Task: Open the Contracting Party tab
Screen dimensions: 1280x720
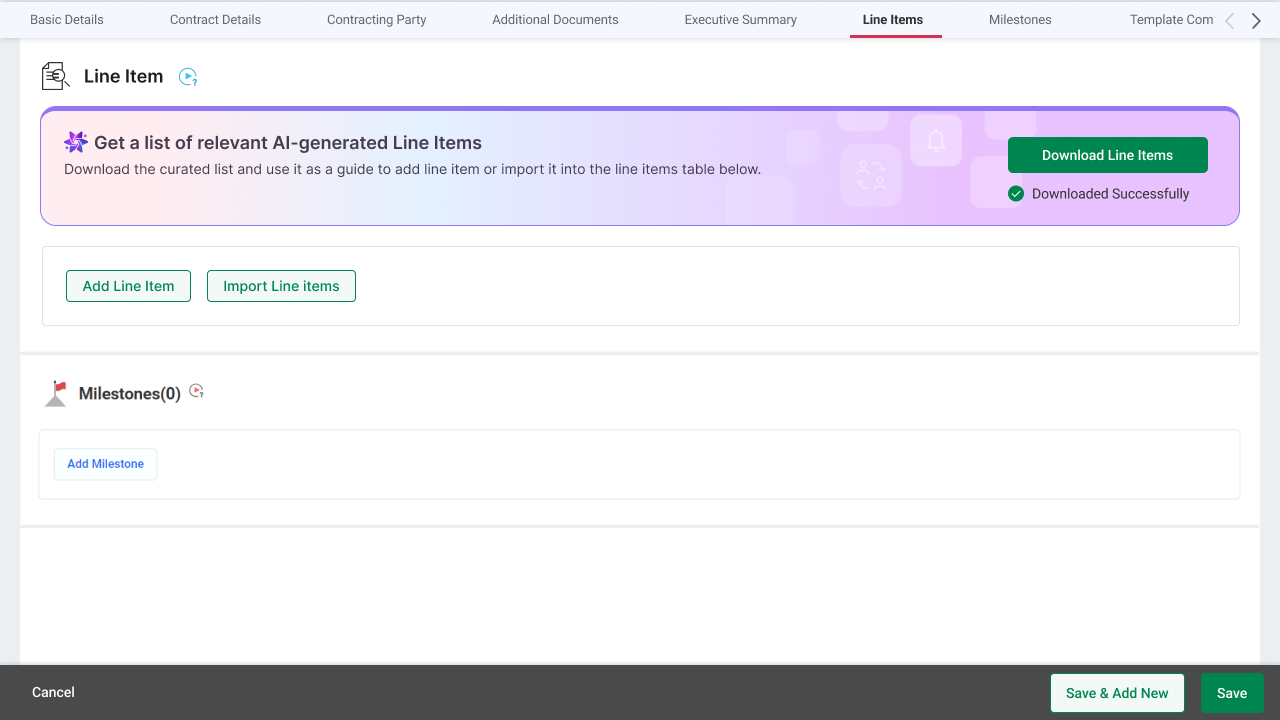Action: coord(377,20)
